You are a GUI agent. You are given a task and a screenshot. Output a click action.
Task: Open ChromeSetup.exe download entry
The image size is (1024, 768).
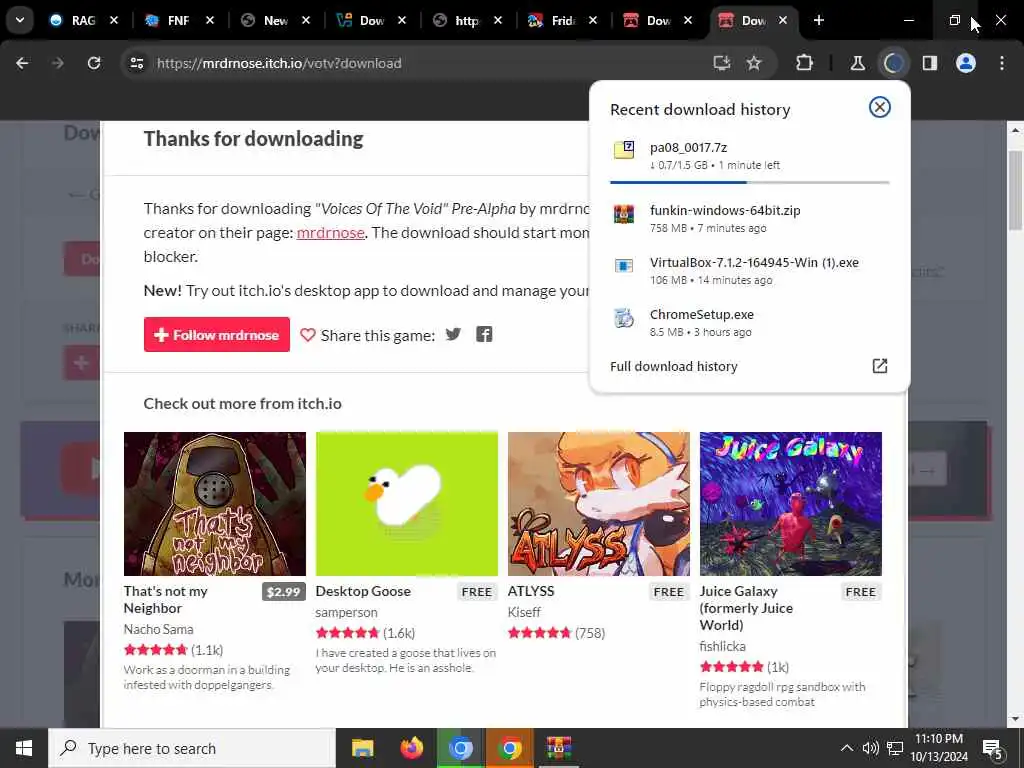(x=749, y=323)
